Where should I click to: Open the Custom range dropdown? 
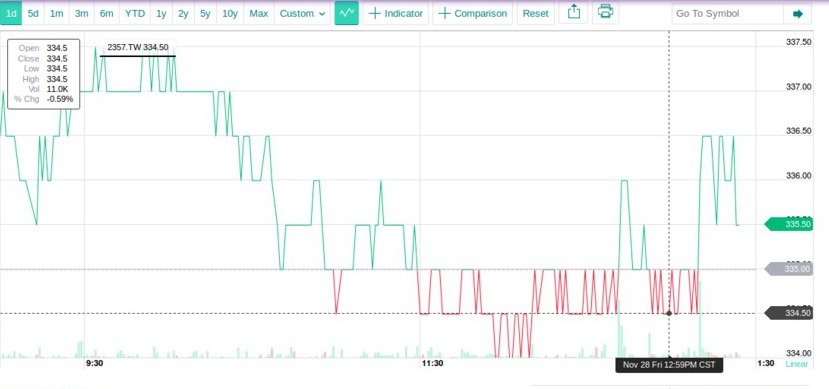pyautogui.click(x=302, y=13)
